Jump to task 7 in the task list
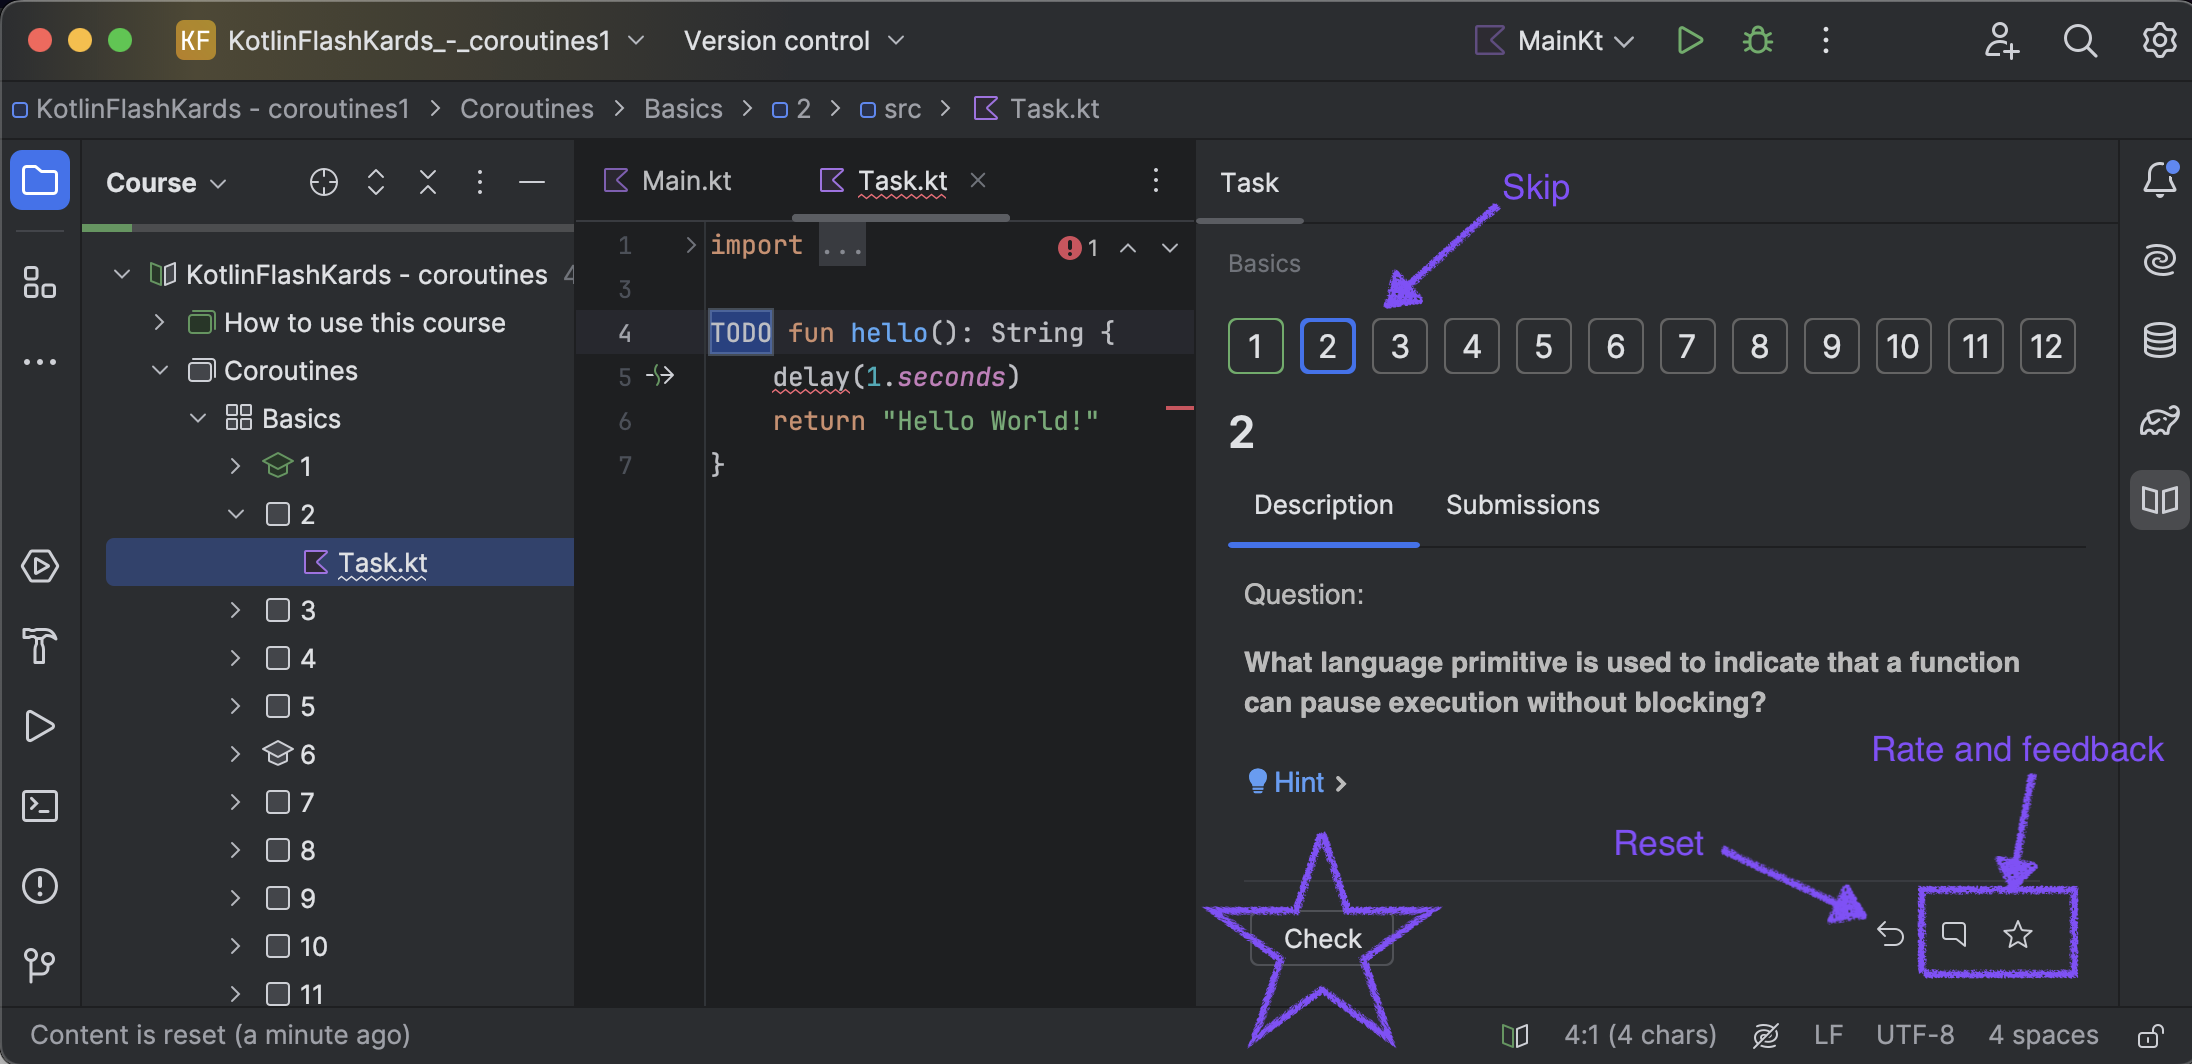Viewport: 2192px width, 1064px height. click(x=1688, y=346)
